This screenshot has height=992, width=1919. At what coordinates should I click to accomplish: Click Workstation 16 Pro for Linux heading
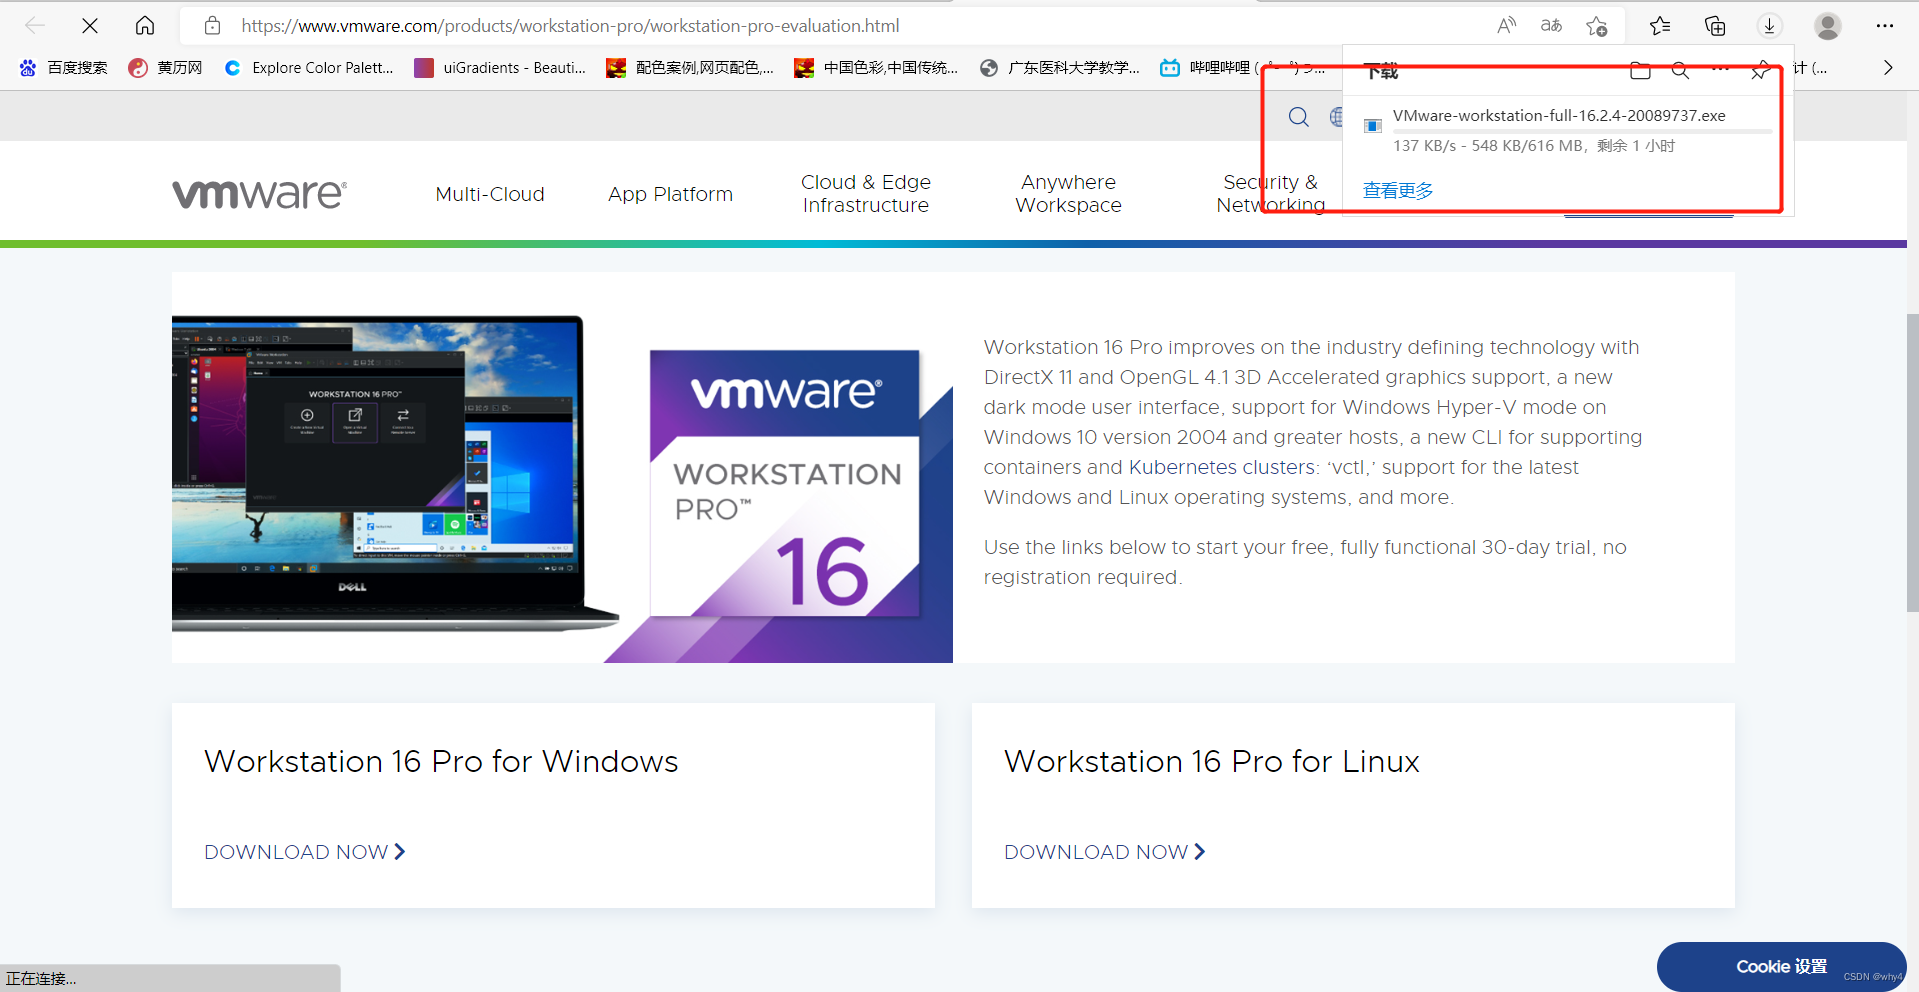coord(1212,762)
